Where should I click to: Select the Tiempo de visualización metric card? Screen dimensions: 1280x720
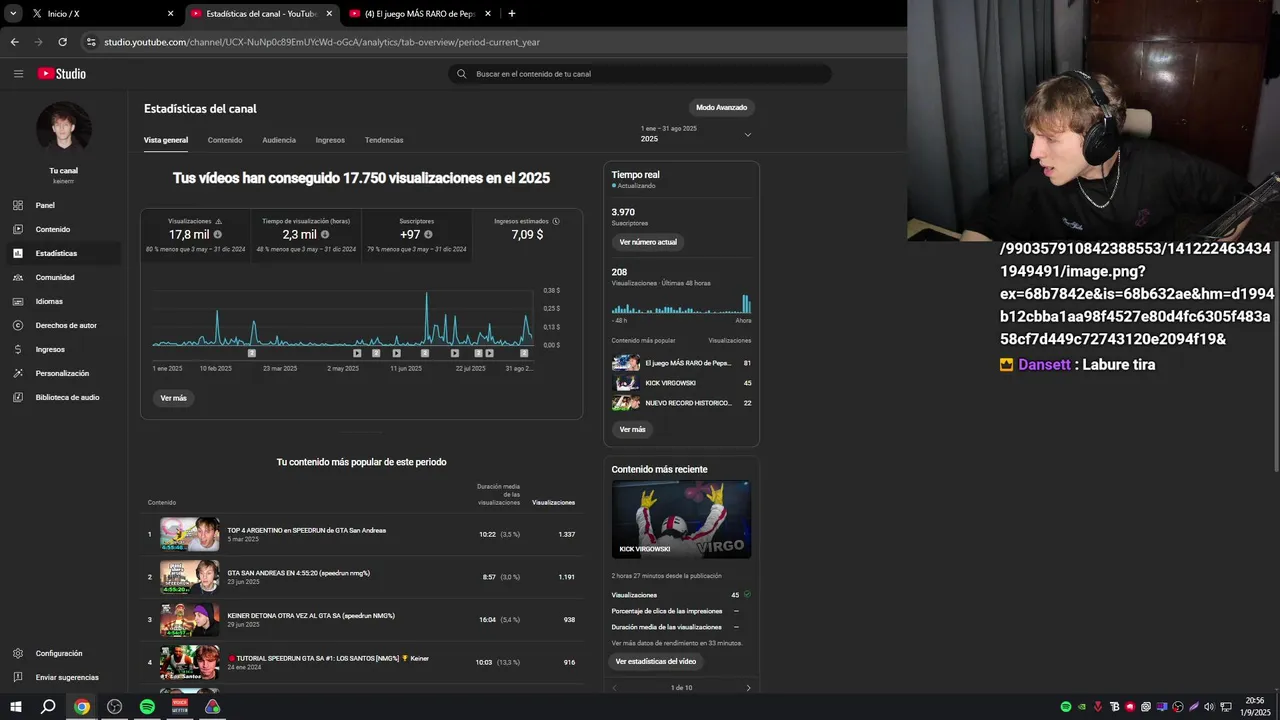(305, 235)
